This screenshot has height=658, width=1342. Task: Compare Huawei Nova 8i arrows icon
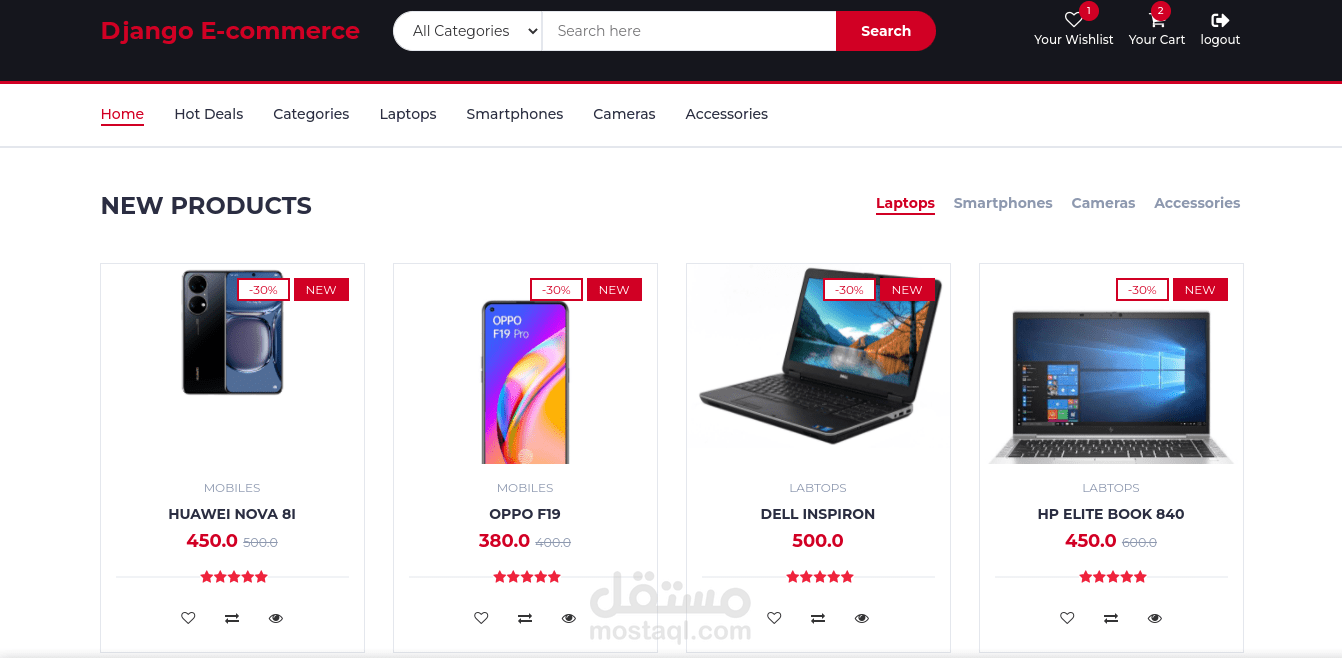click(232, 618)
